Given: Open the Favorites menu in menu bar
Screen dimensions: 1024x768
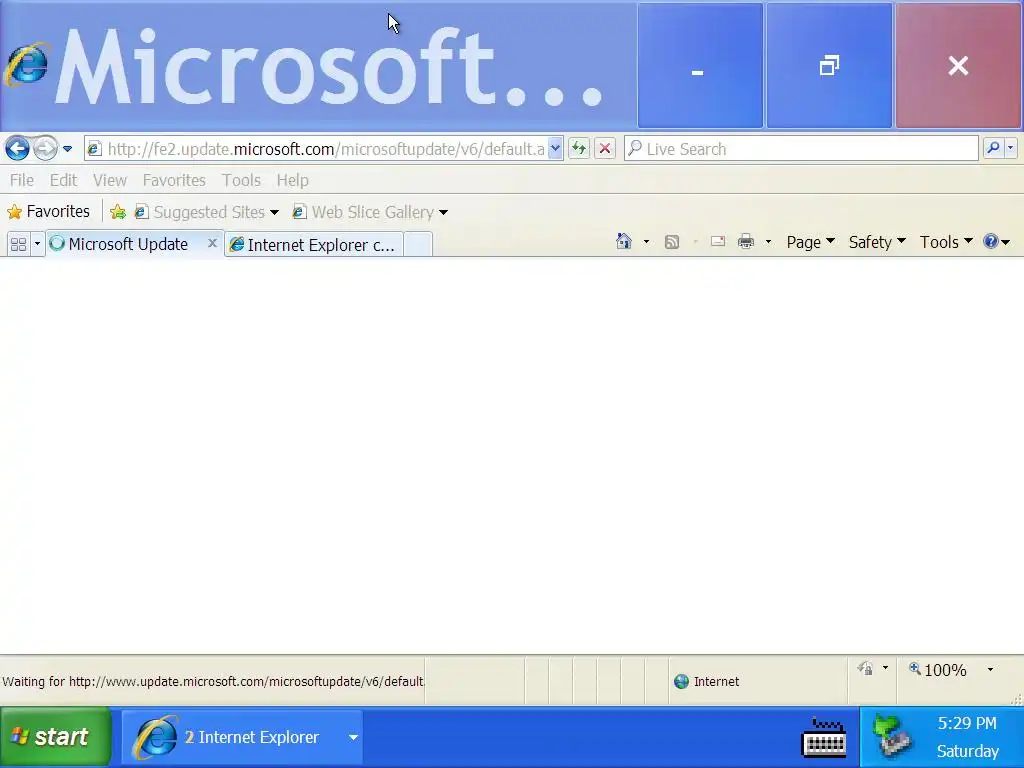Looking at the screenshot, I should (174, 180).
